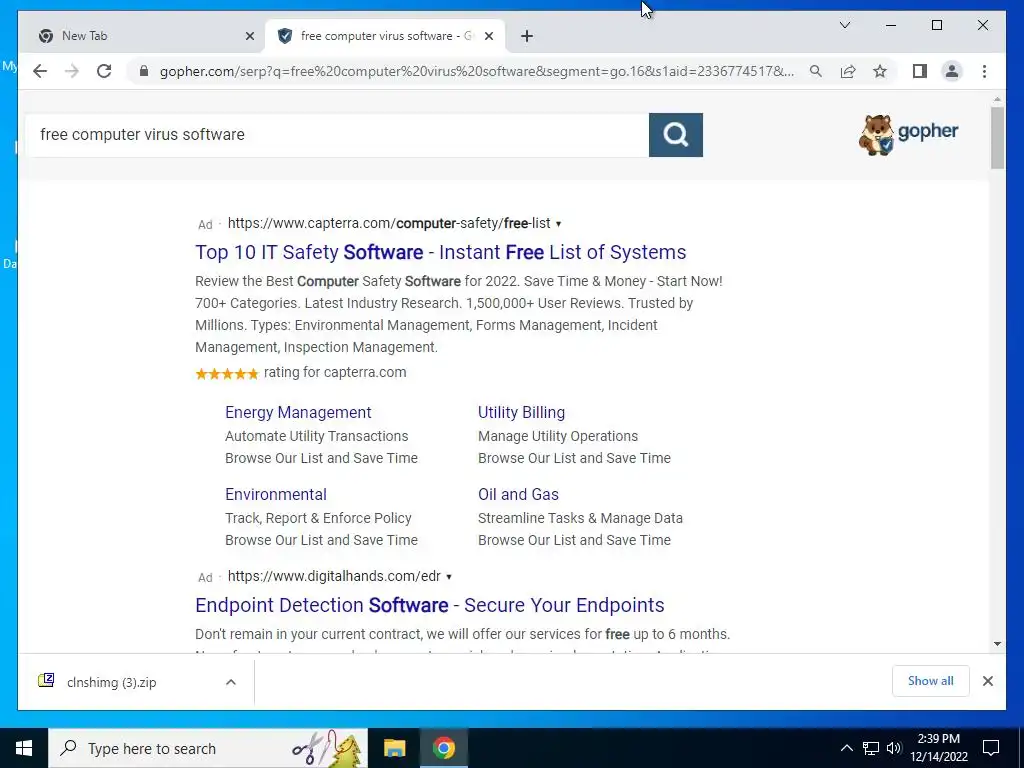
Task: Submit search with the blue magnifier button
Action: click(x=676, y=135)
